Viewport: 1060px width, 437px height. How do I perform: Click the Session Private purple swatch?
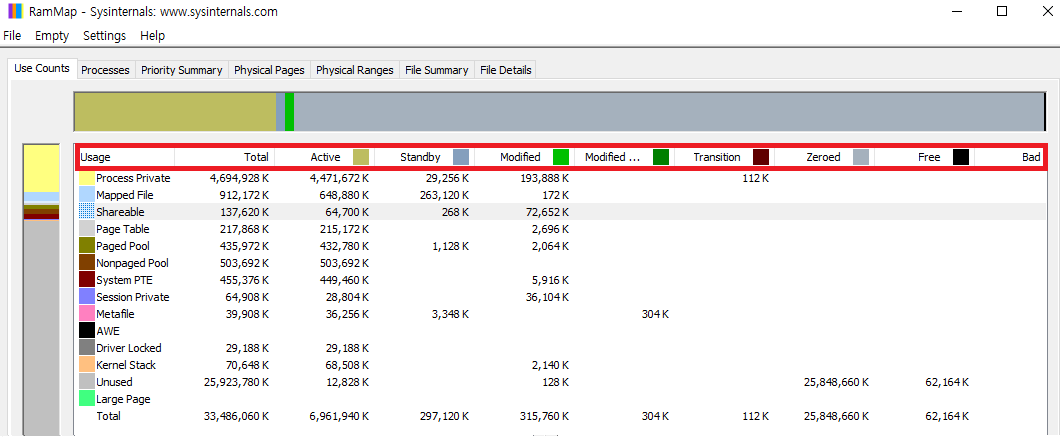(x=87, y=296)
